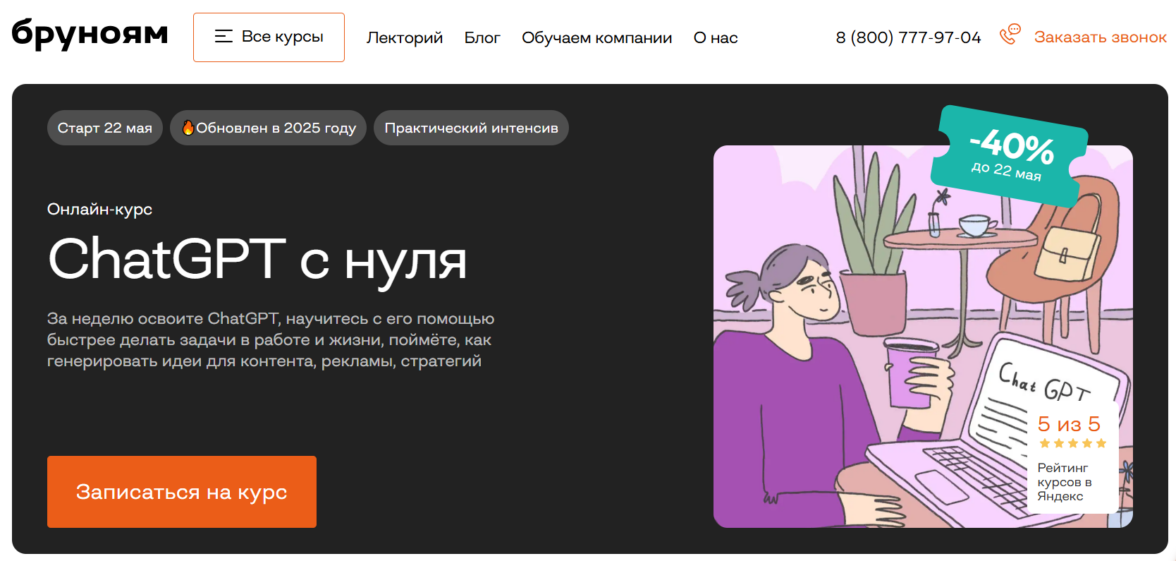Click the Онлайн-курс label

100,209
